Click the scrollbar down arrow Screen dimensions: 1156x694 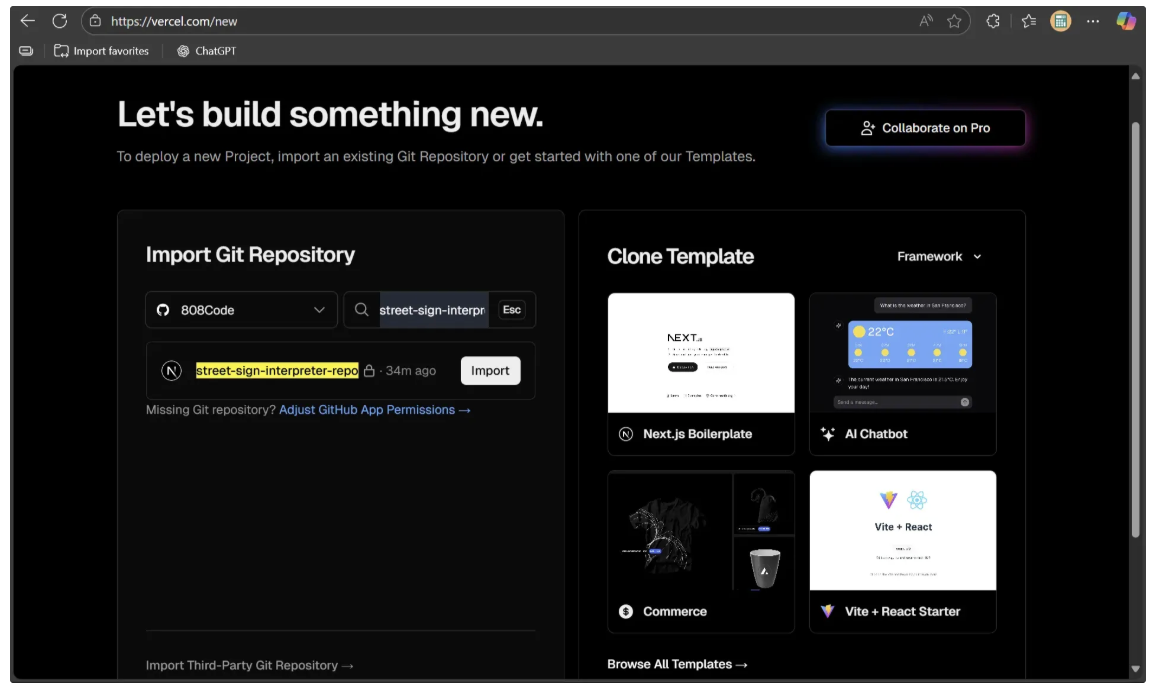tap(1135, 669)
